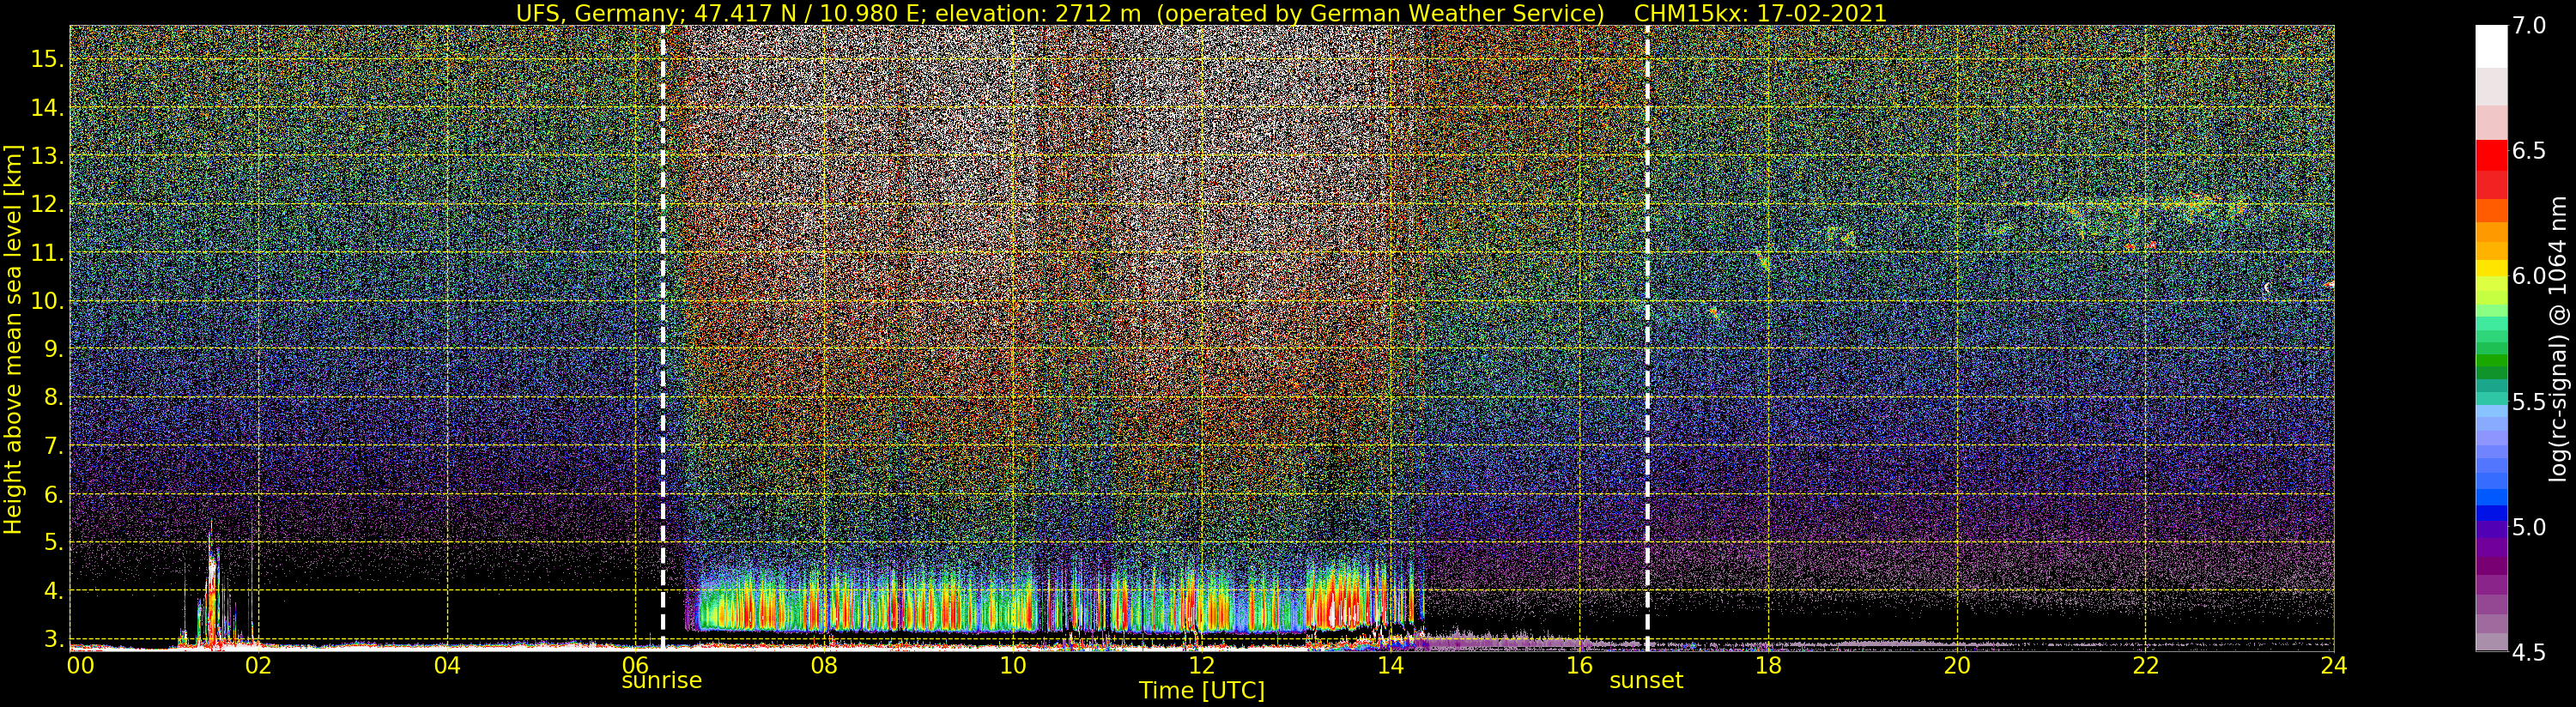The height and width of the screenshot is (707, 2576).
Task: Click the "14" time axis tick label
Action: (1390, 665)
